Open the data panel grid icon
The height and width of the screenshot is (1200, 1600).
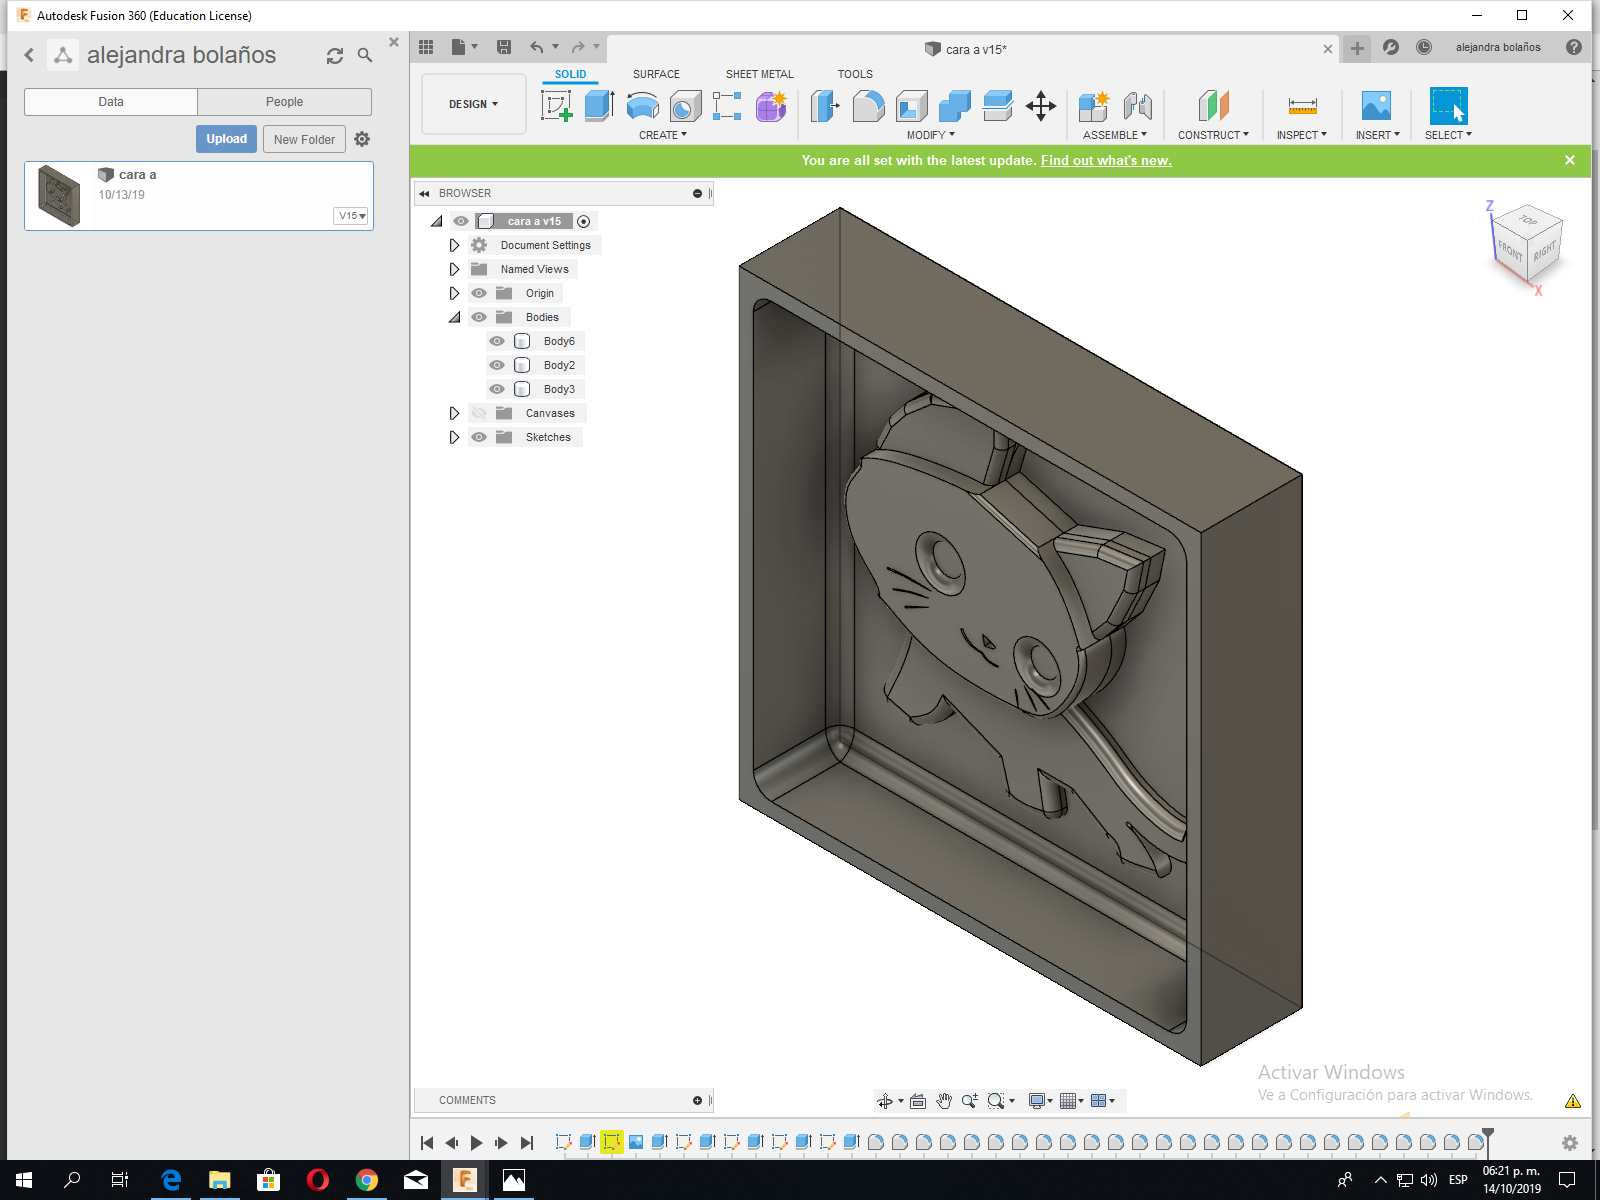coord(426,47)
